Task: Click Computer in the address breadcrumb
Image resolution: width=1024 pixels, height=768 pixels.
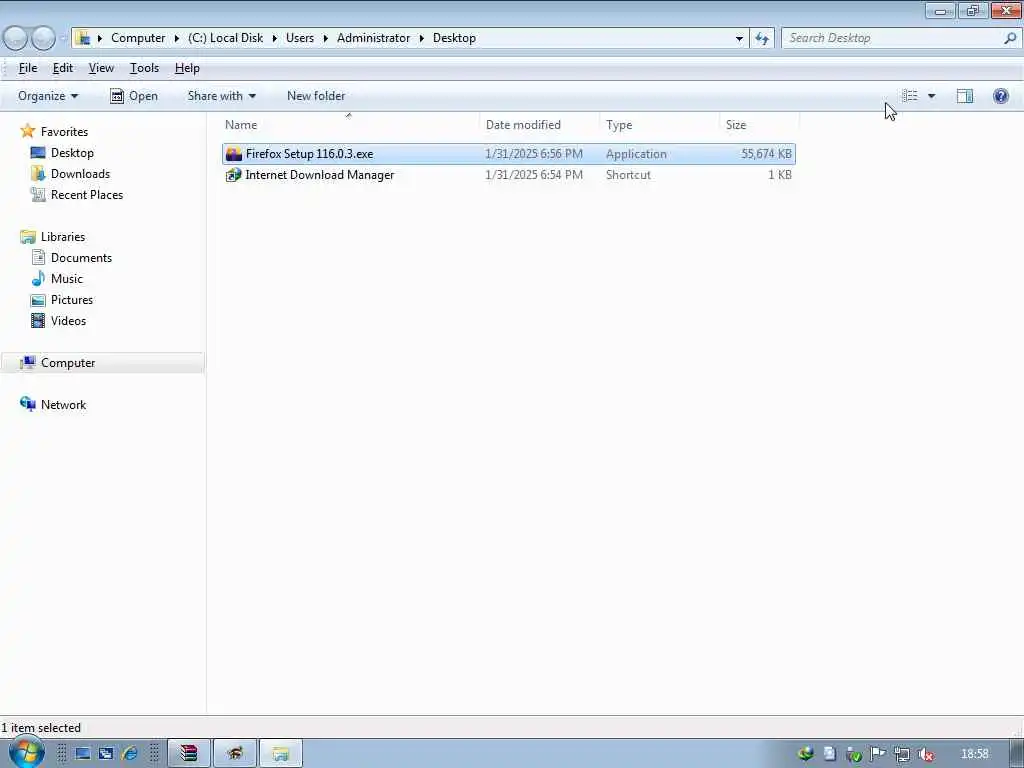Action: point(138,38)
